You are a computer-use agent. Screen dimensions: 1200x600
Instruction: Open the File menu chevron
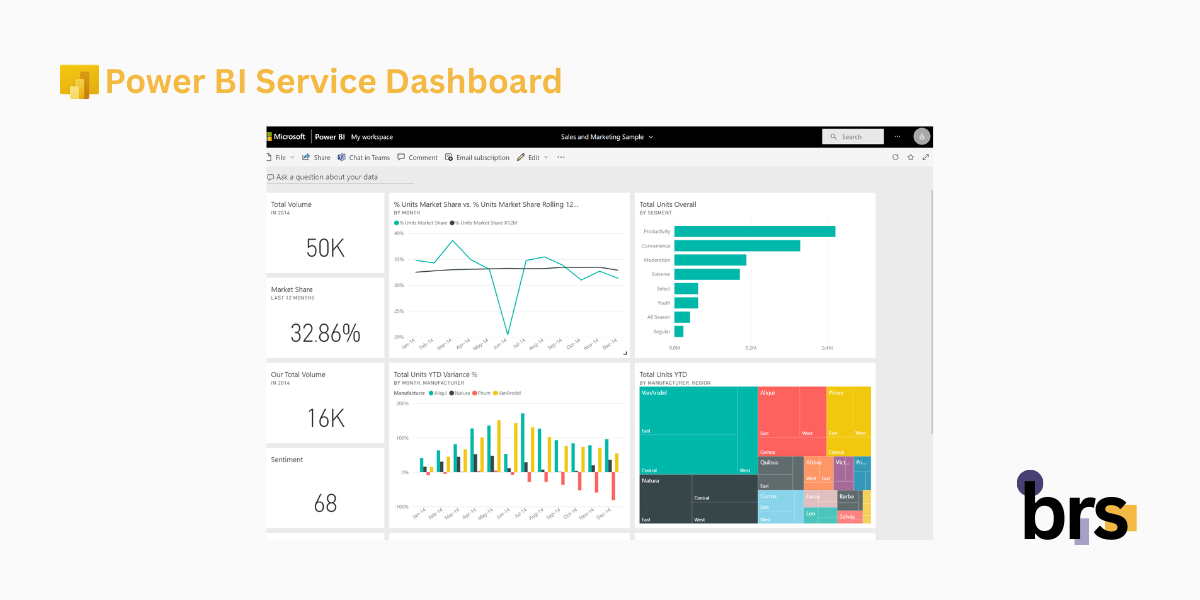tap(293, 157)
